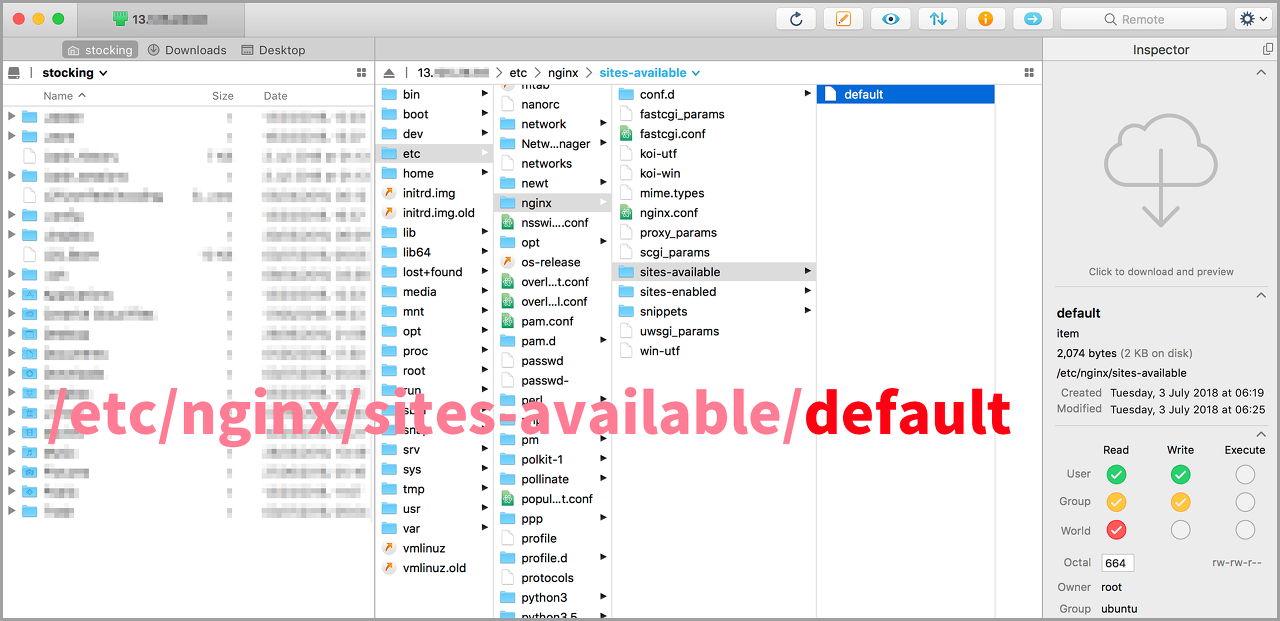Select the pam.conf file icon
Screen dimensions: 1280x621
coord(508,321)
